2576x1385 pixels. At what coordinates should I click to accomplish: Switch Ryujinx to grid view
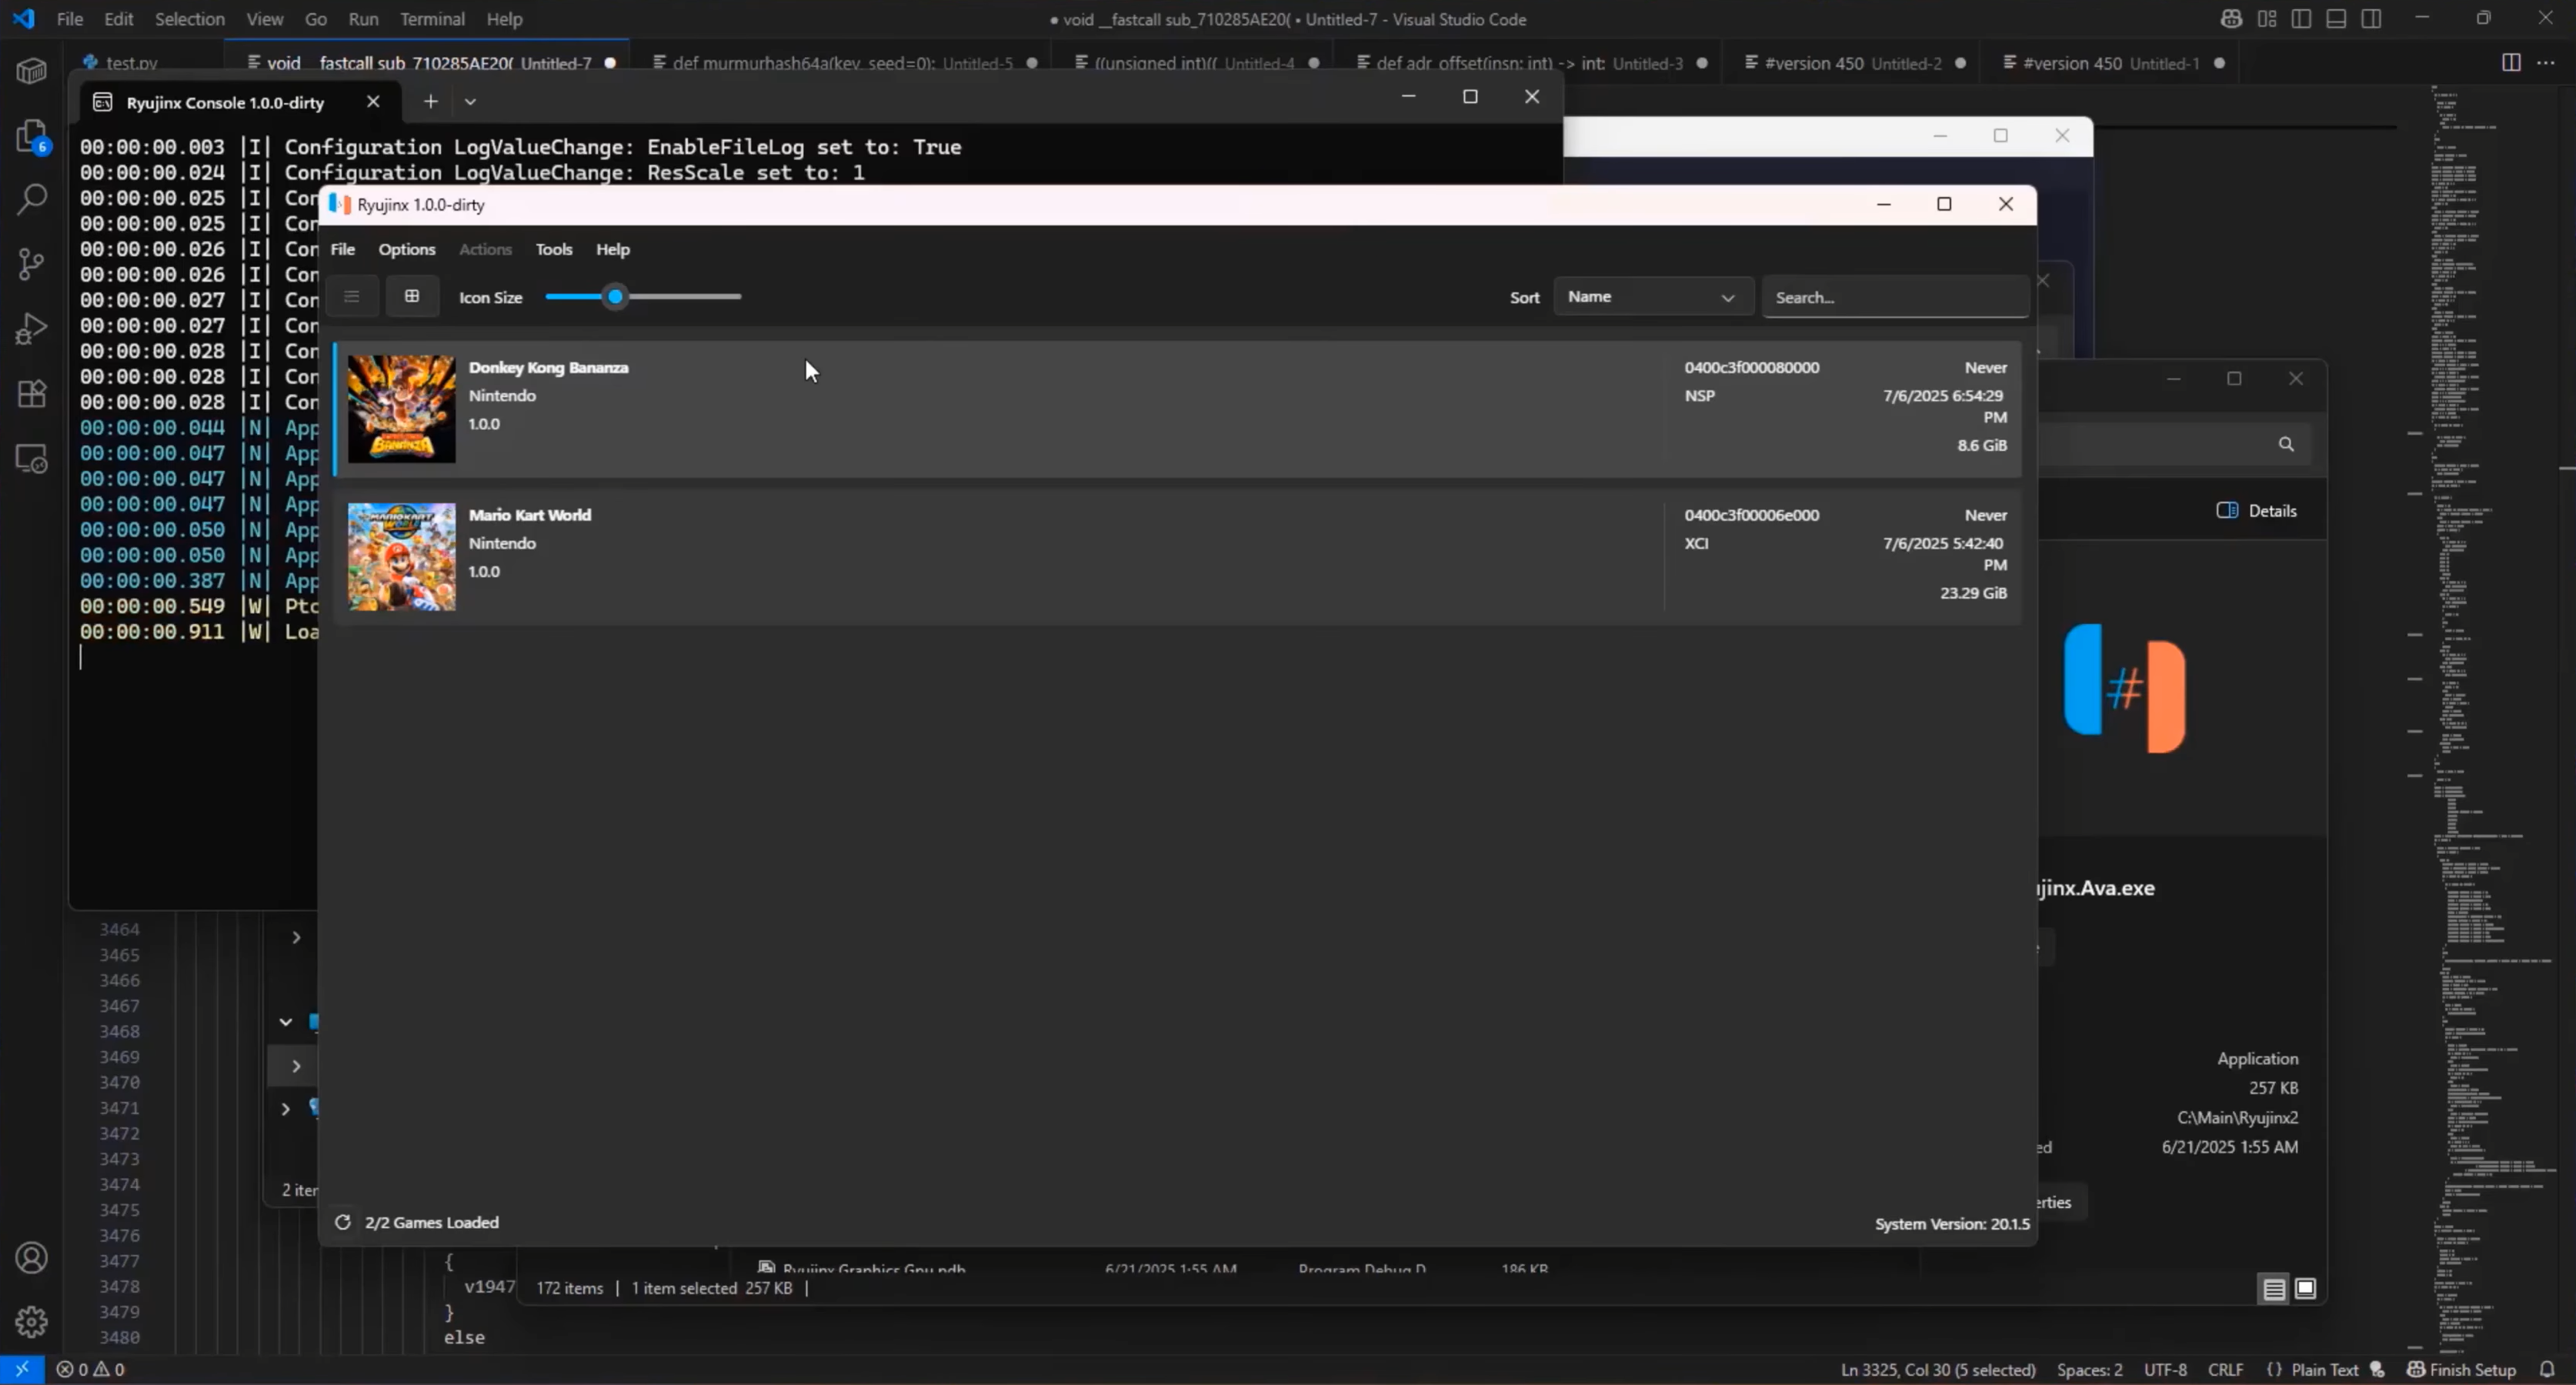412,296
